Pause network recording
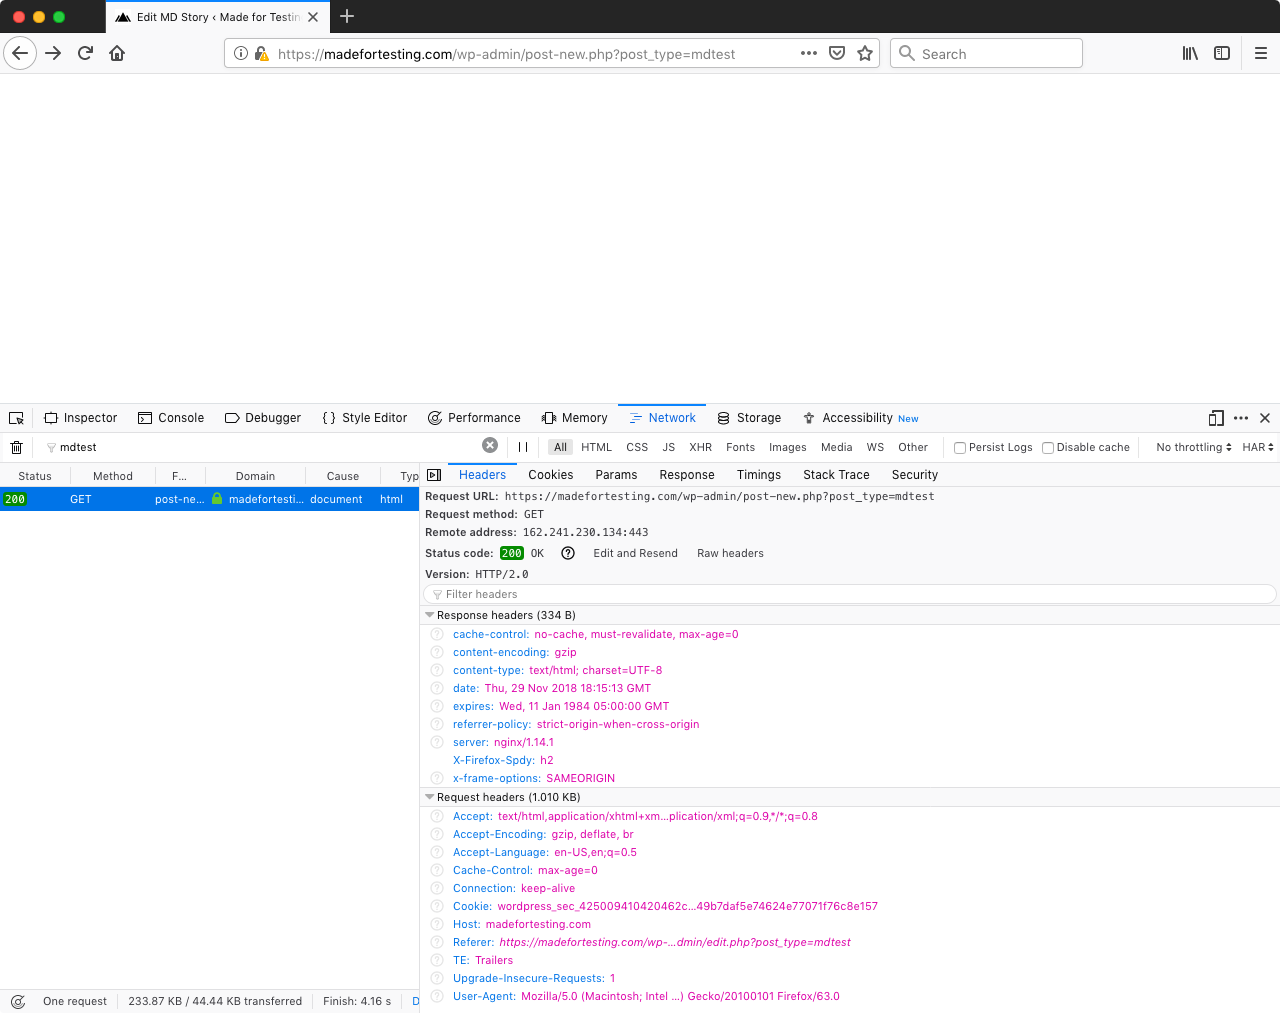Screen dimensions: 1280x1013 pos(523,447)
